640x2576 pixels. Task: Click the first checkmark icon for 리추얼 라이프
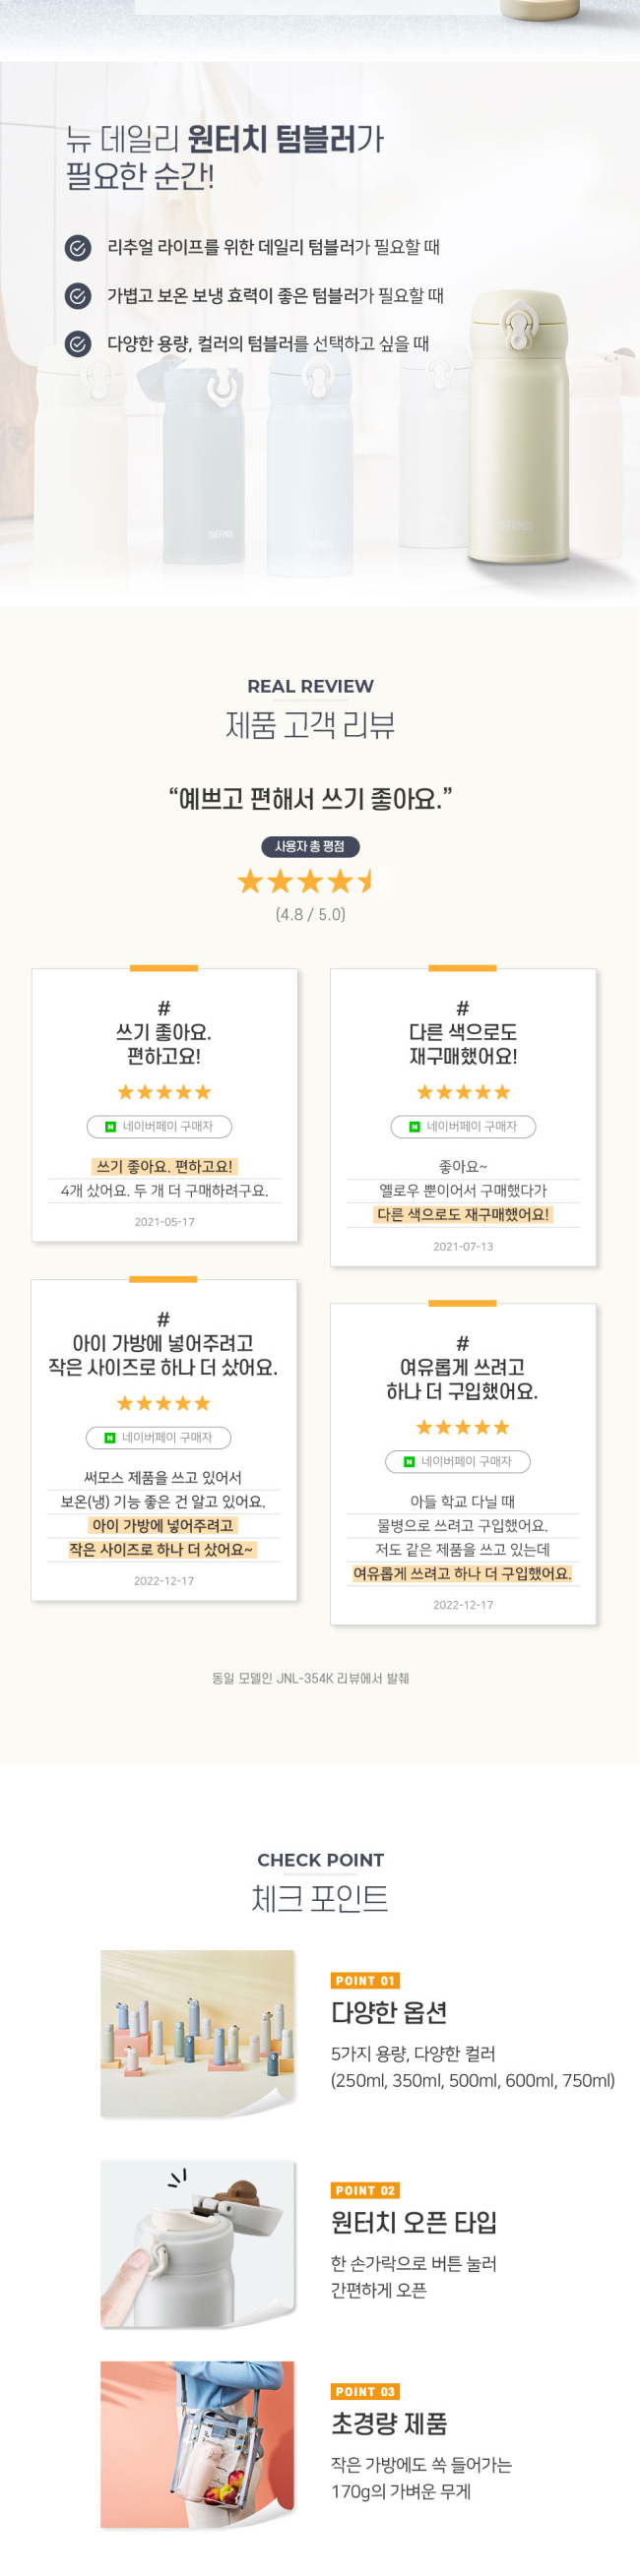78,247
